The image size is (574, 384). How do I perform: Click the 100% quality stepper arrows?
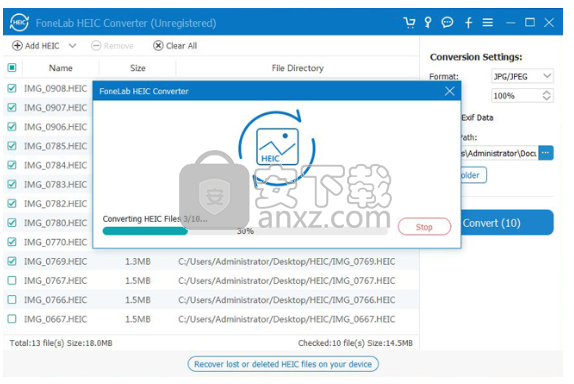coord(546,96)
